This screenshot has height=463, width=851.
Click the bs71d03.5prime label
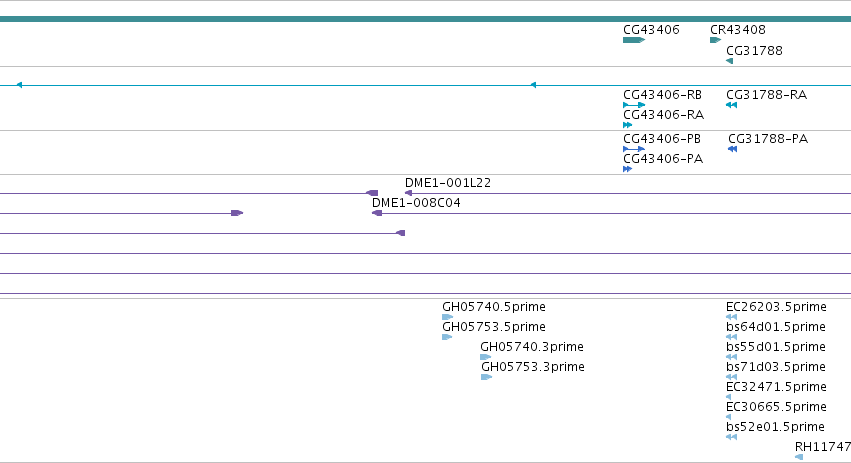(x=776, y=367)
